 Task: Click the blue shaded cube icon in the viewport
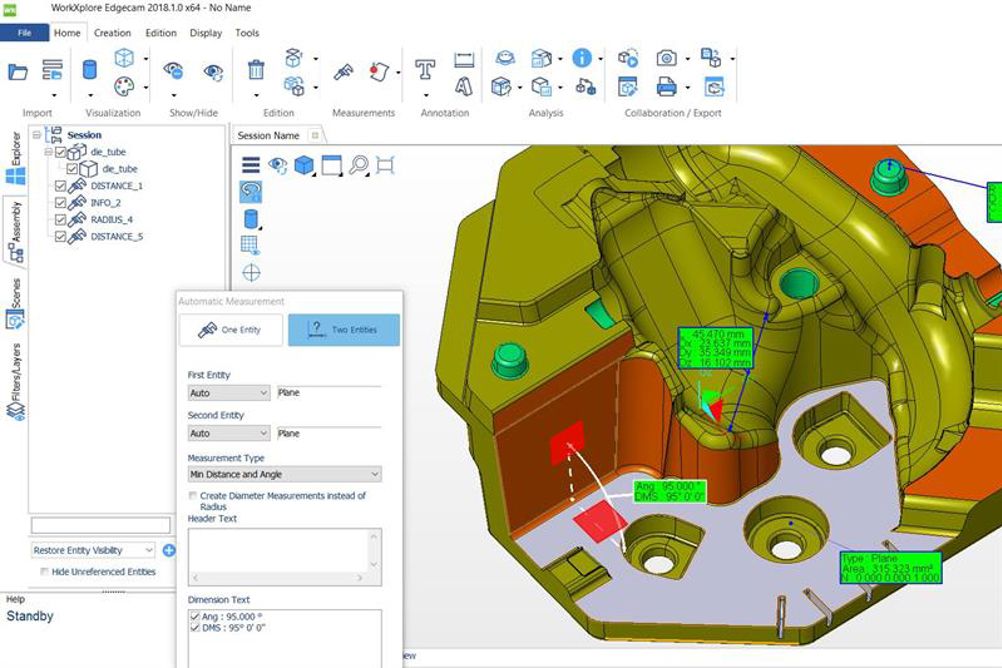304,165
